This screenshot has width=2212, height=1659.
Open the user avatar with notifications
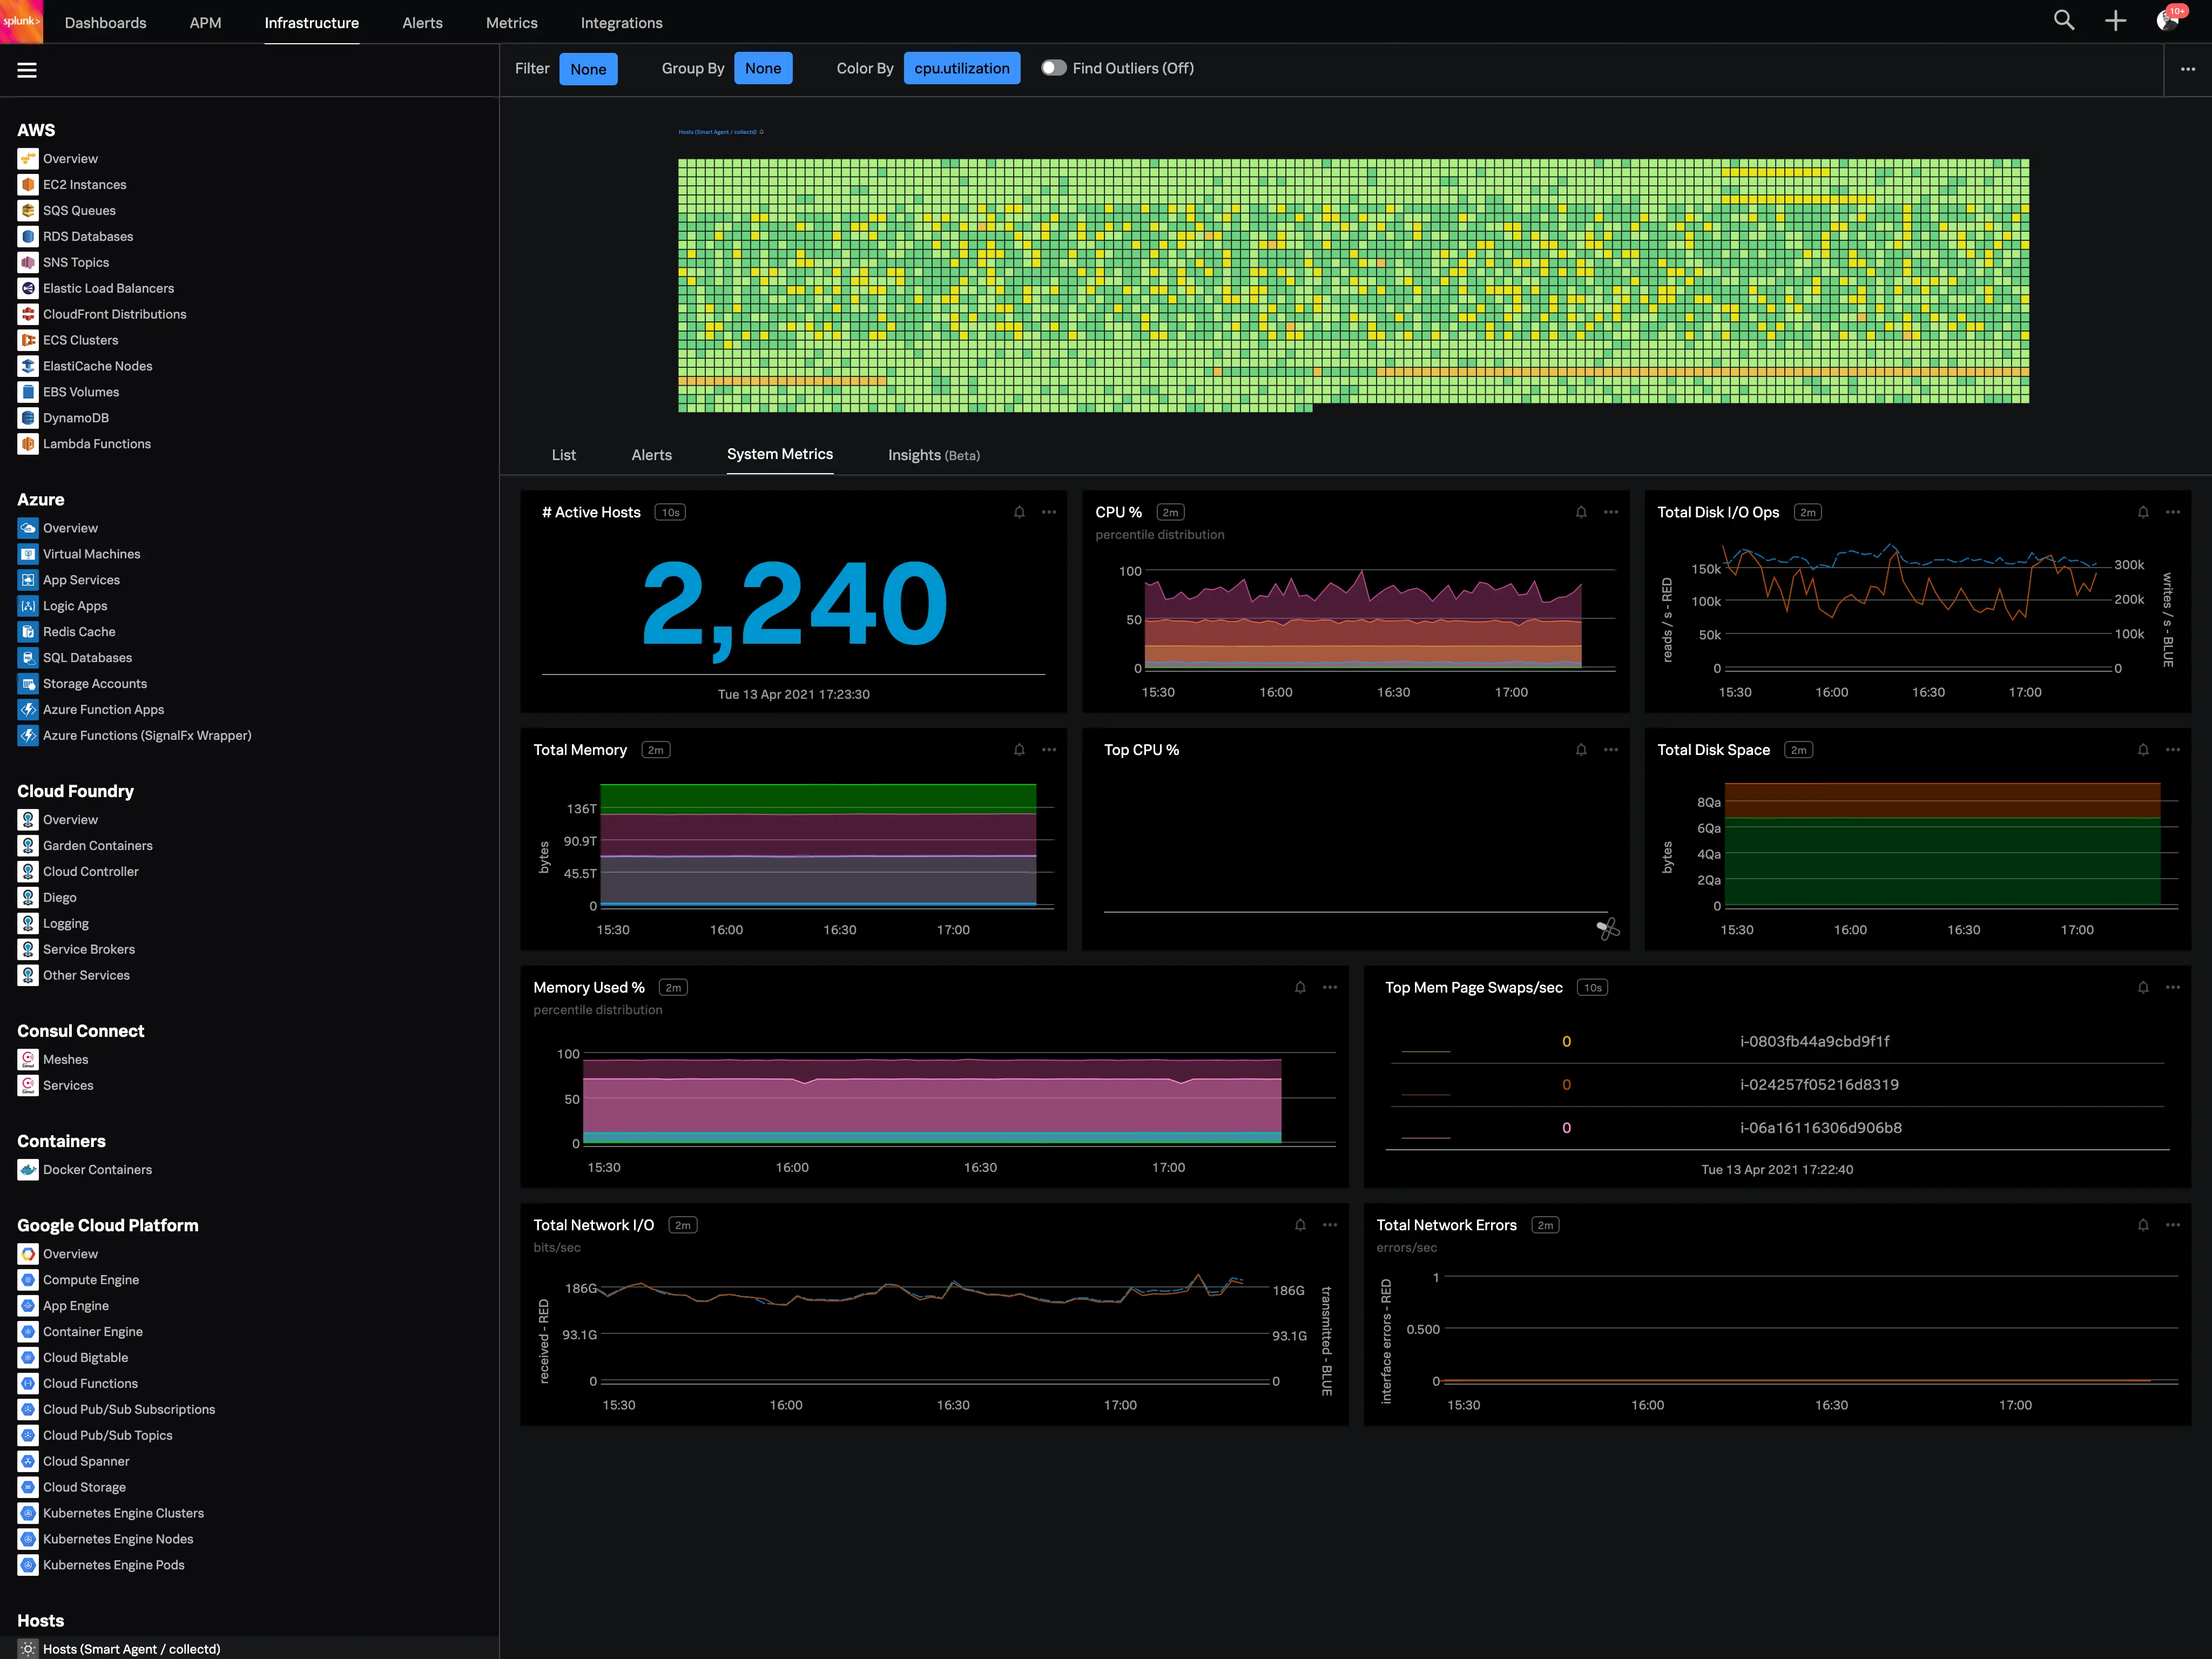pos(2169,20)
